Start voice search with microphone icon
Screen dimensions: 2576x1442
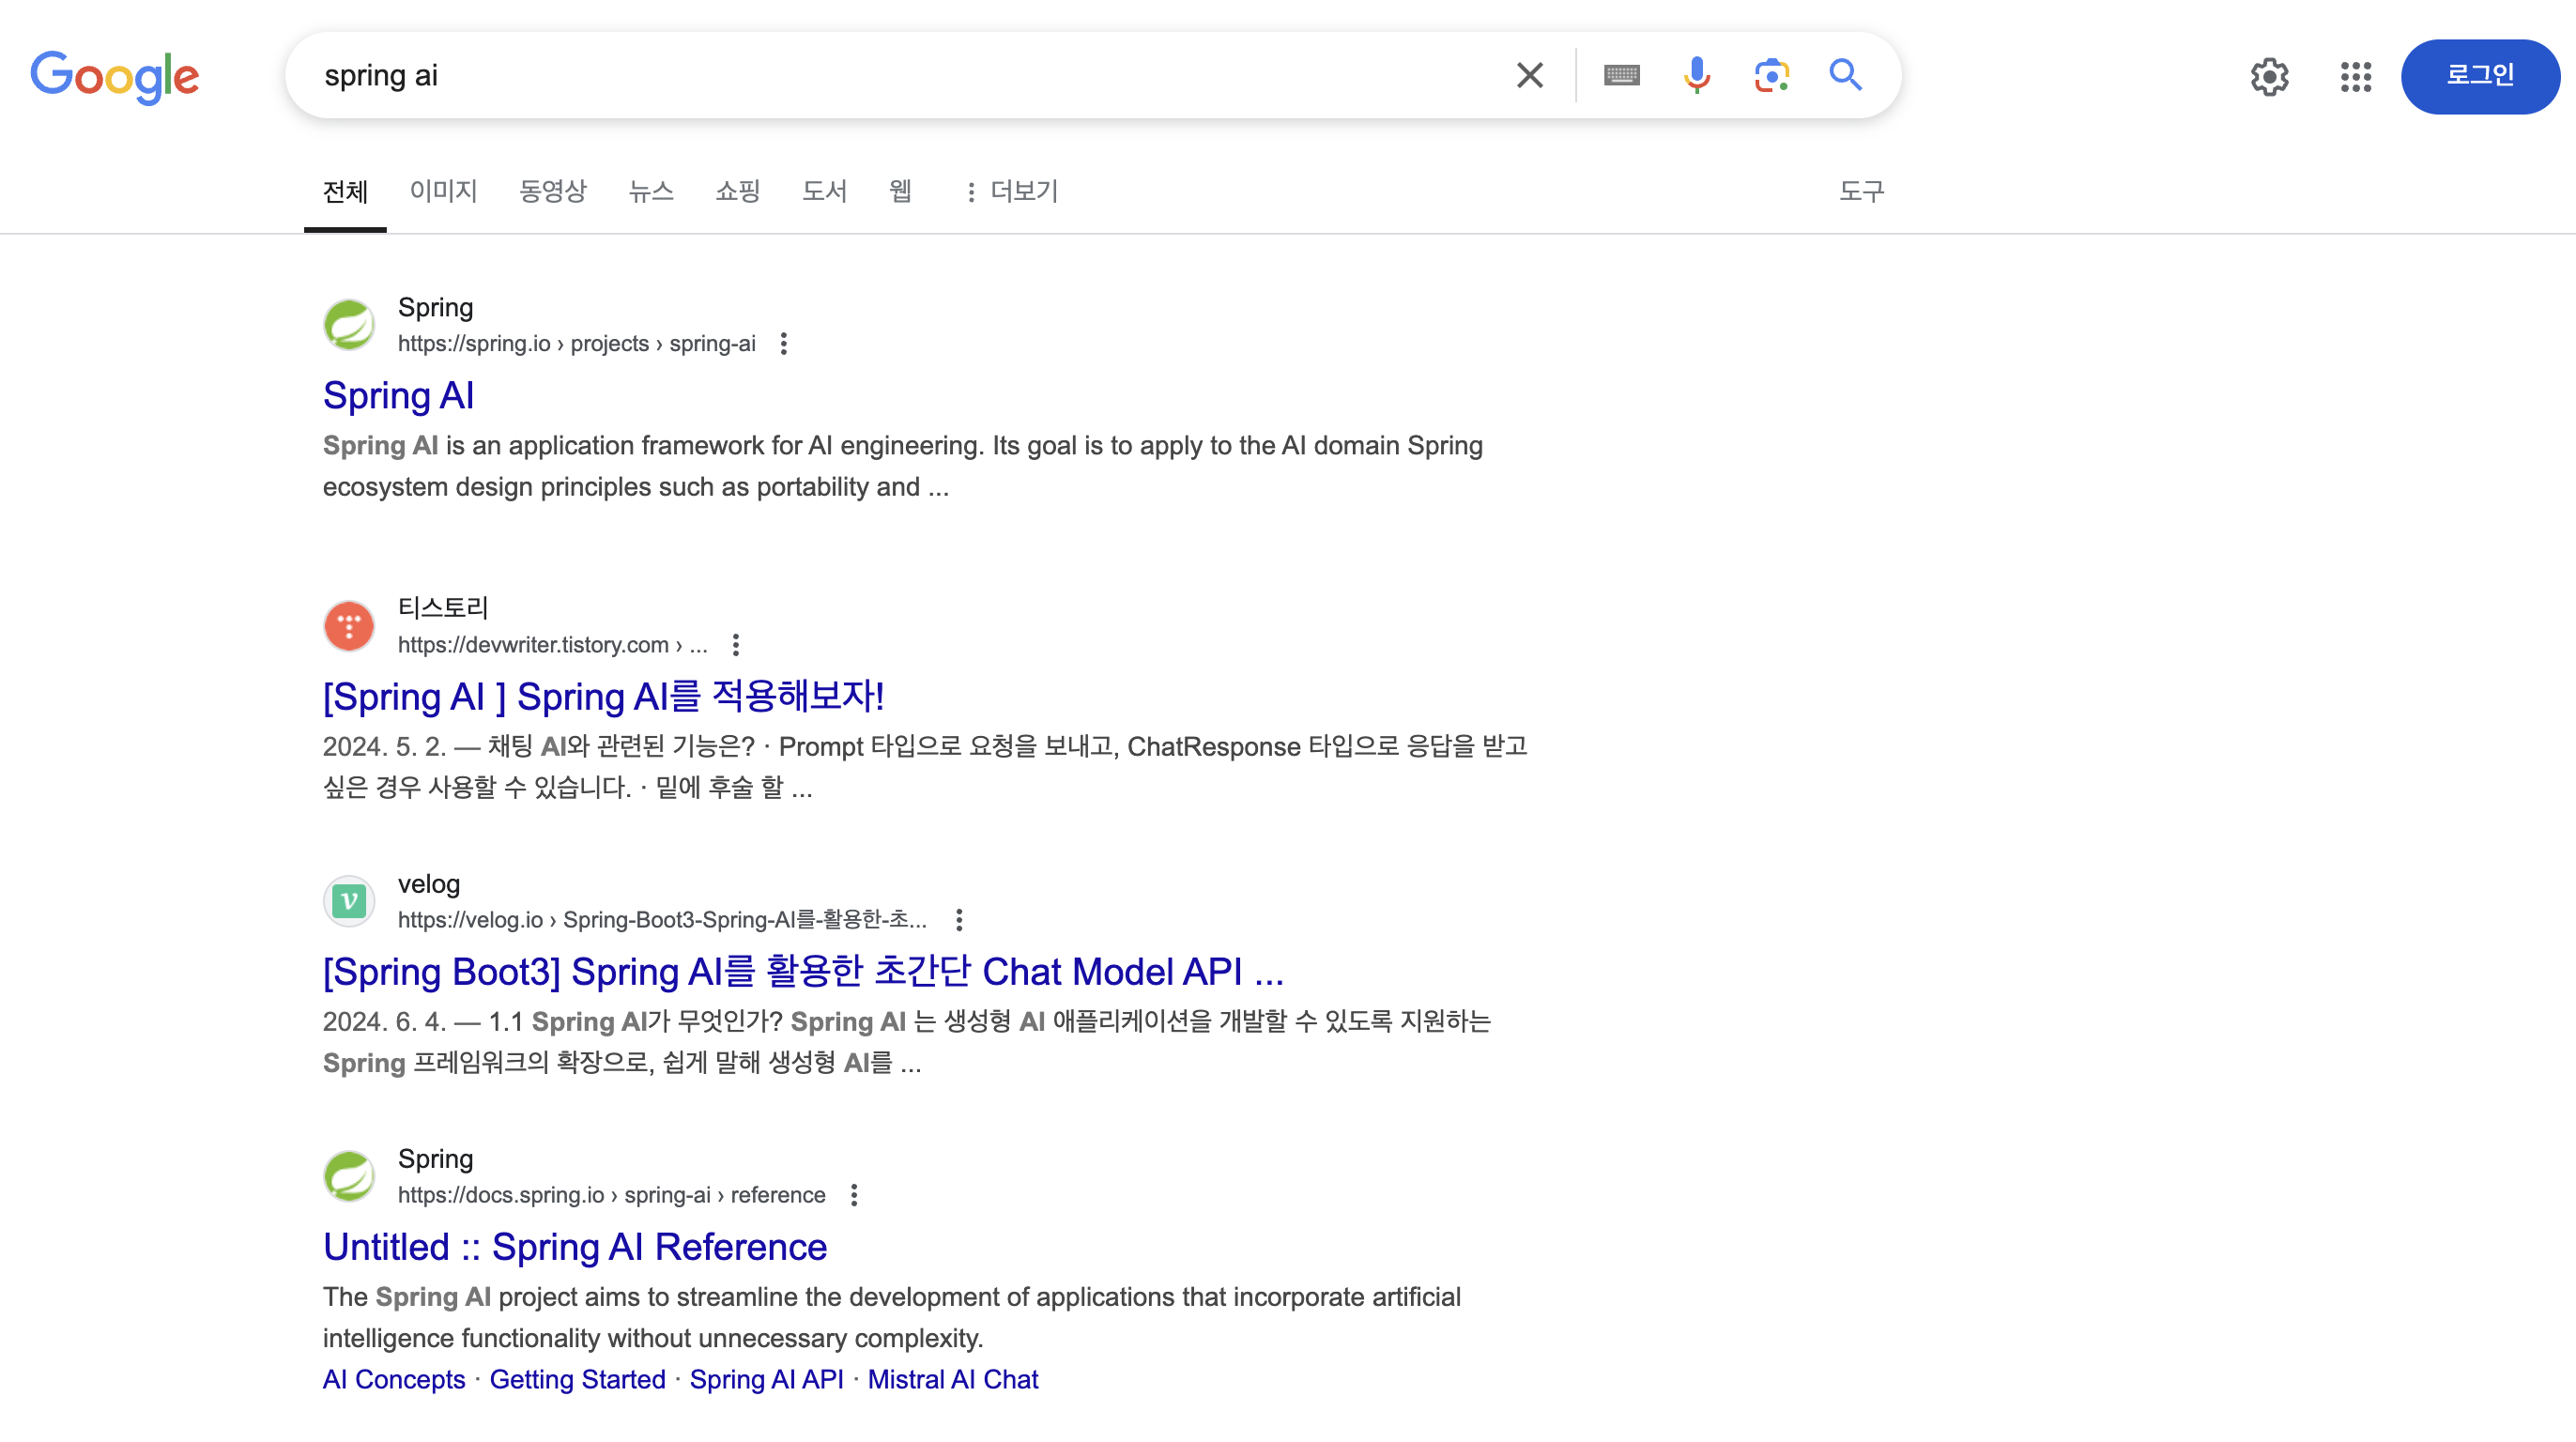[1696, 75]
